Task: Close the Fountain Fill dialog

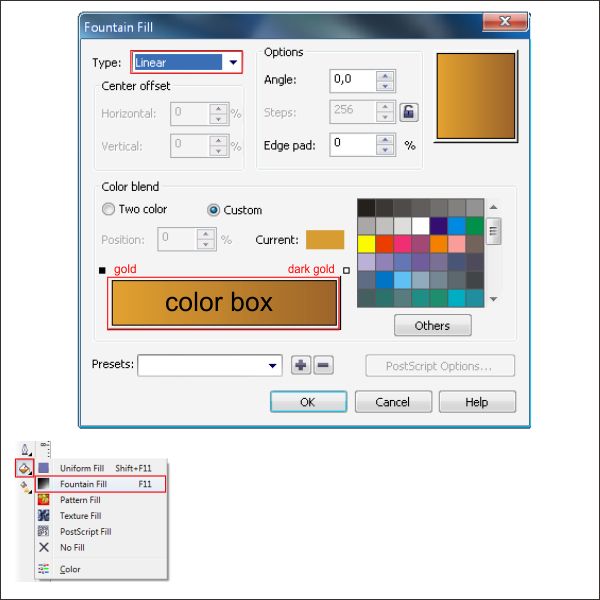Action: coord(505,21)
